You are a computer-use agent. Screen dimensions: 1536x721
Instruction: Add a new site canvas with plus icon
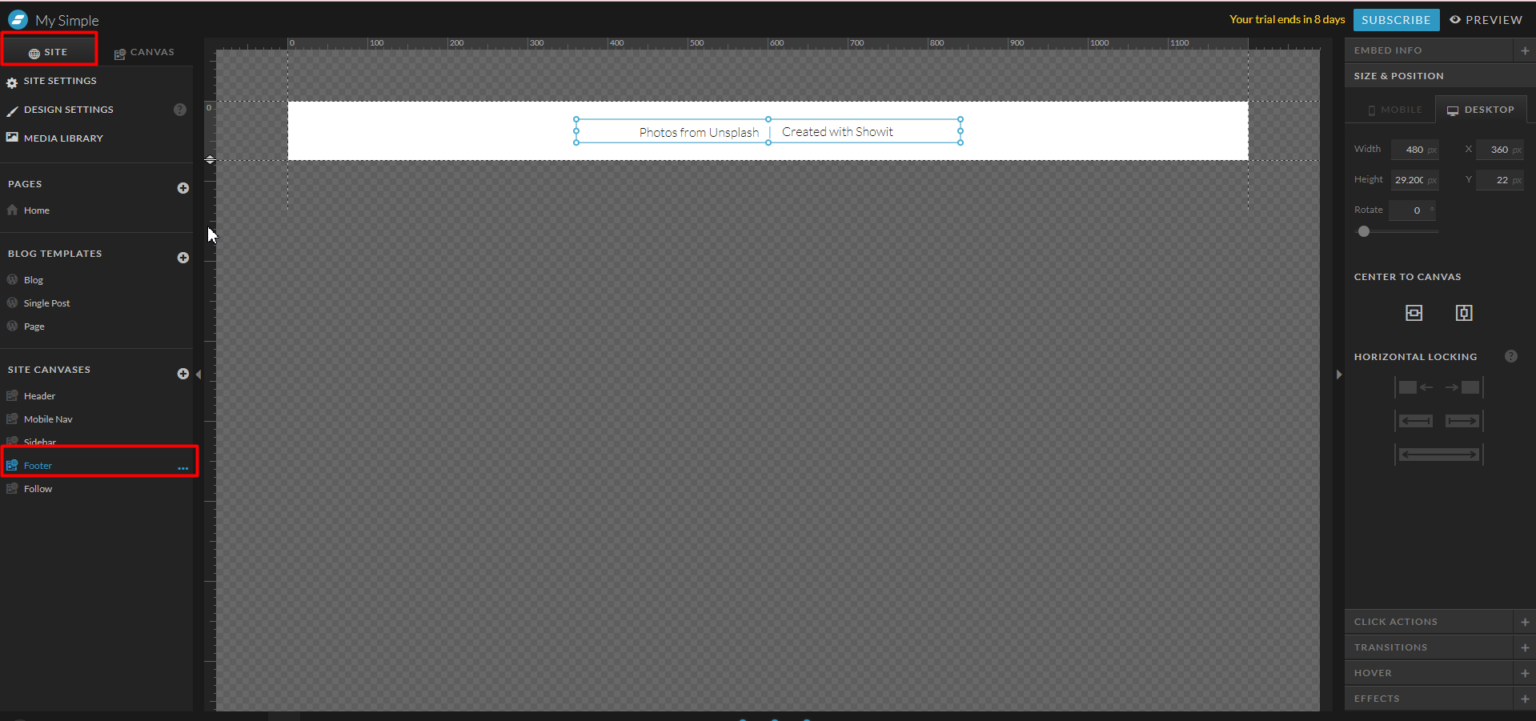click(x=183, y=374)
